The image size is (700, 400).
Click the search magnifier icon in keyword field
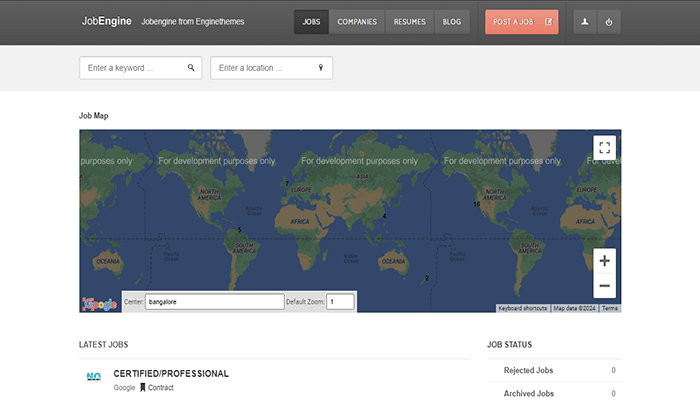coord(191,68)
